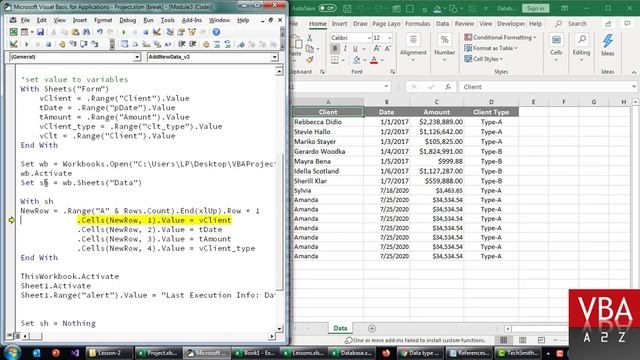Click the Undo icon in VBA toolbar
This screenshot has width=640, height=360.
tap(100, 32)
